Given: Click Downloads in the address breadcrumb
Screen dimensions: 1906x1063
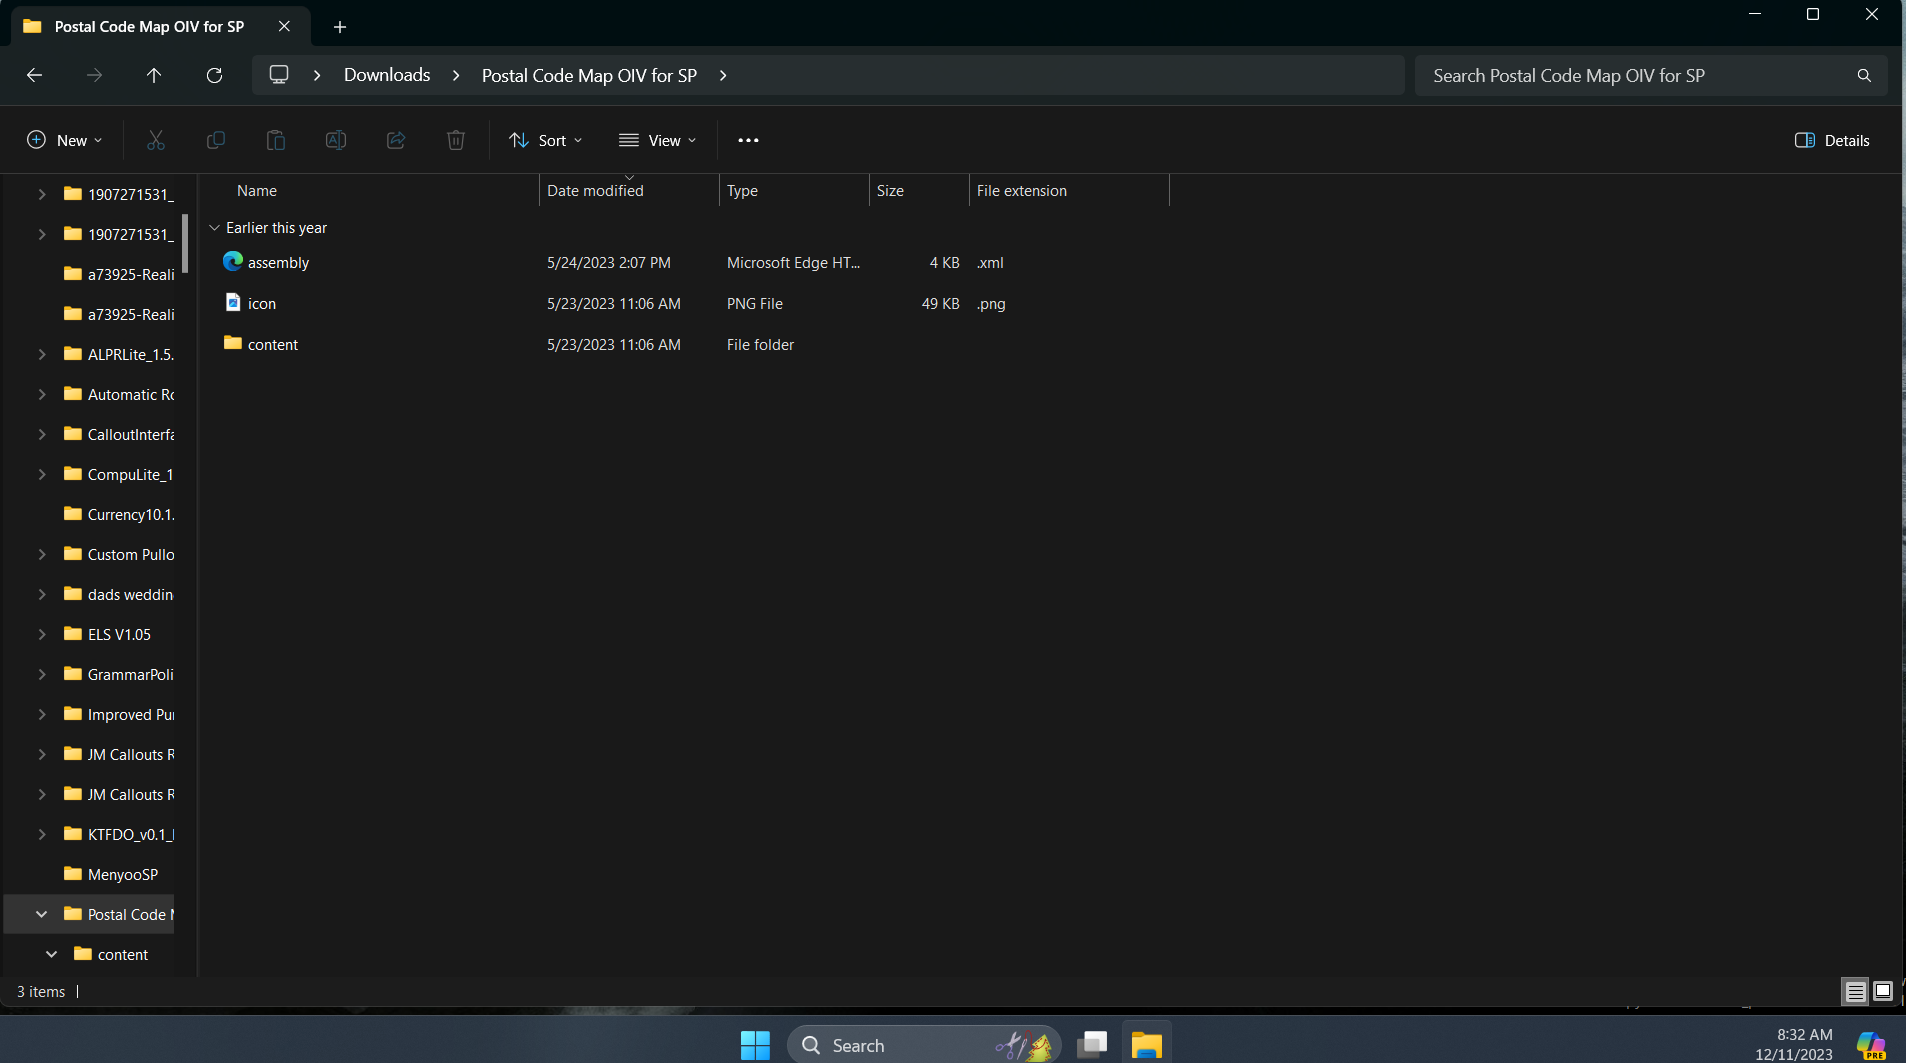Looking at the screenshot, I should [x=387, y=76].
